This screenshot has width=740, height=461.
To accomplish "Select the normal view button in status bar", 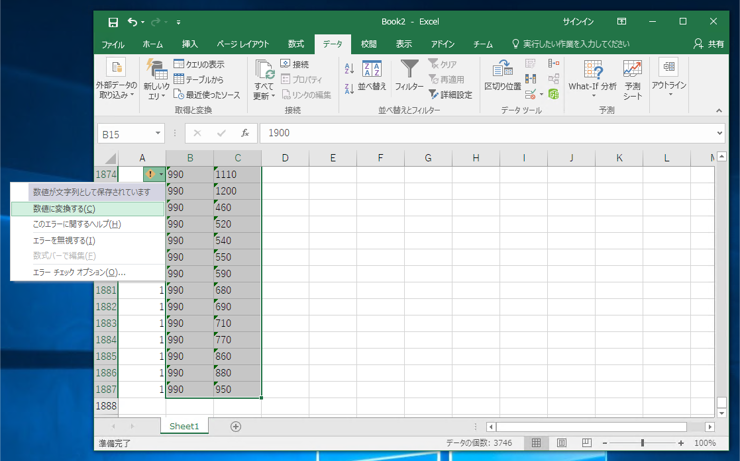I will (x=537, y=443).
